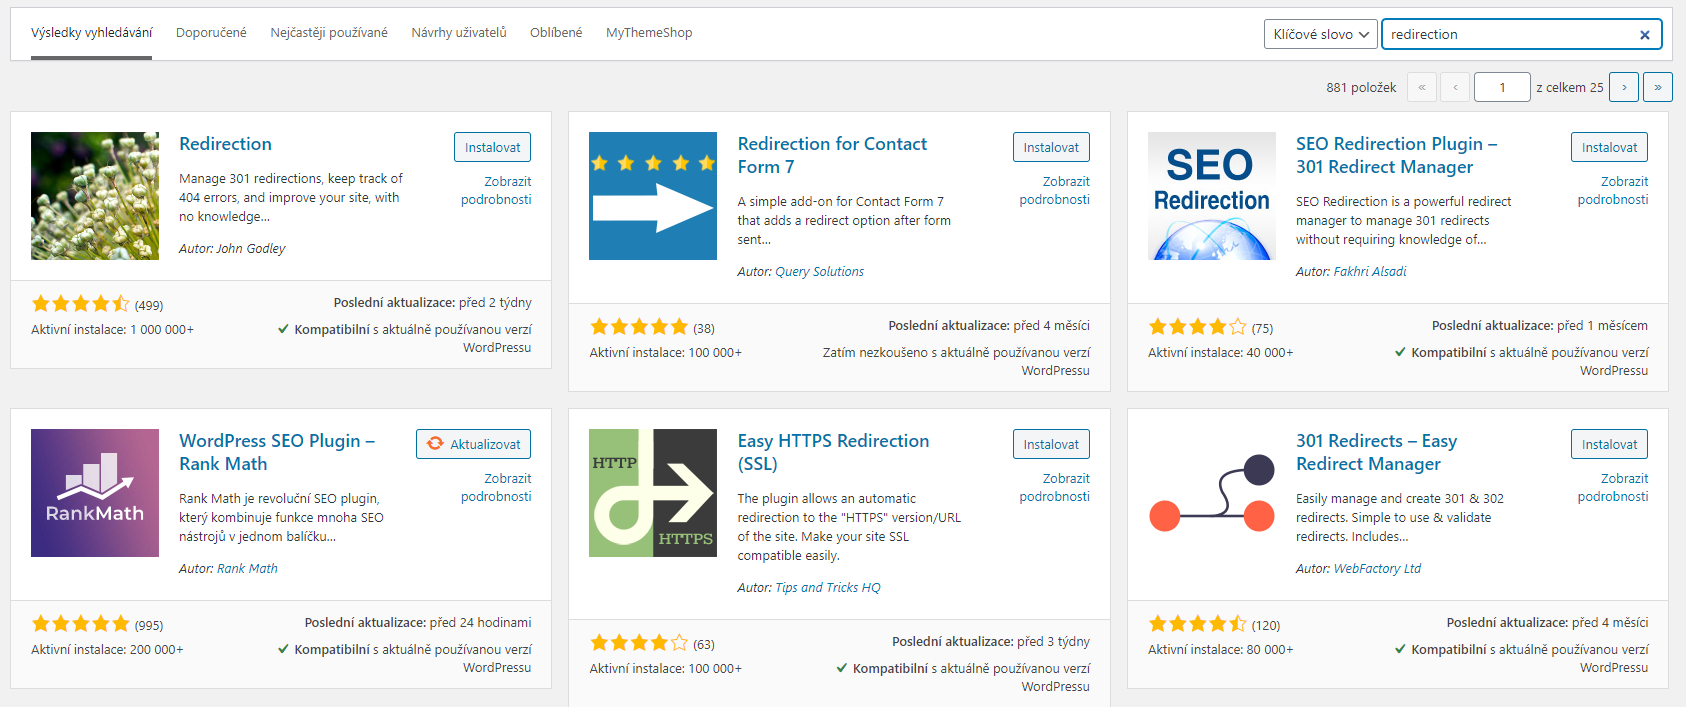Install Easy HTTPS Redirection (SSL)
1686x707 pixels.
(1051, 444)
